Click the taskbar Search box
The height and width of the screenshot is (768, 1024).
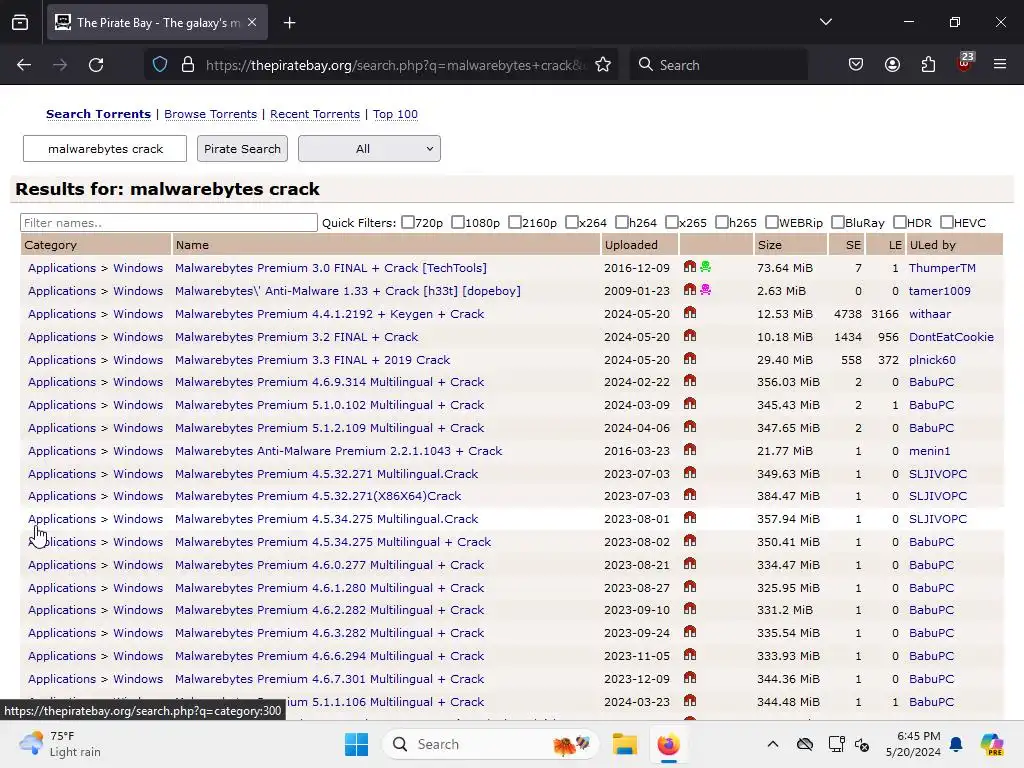tap(490, 744)
